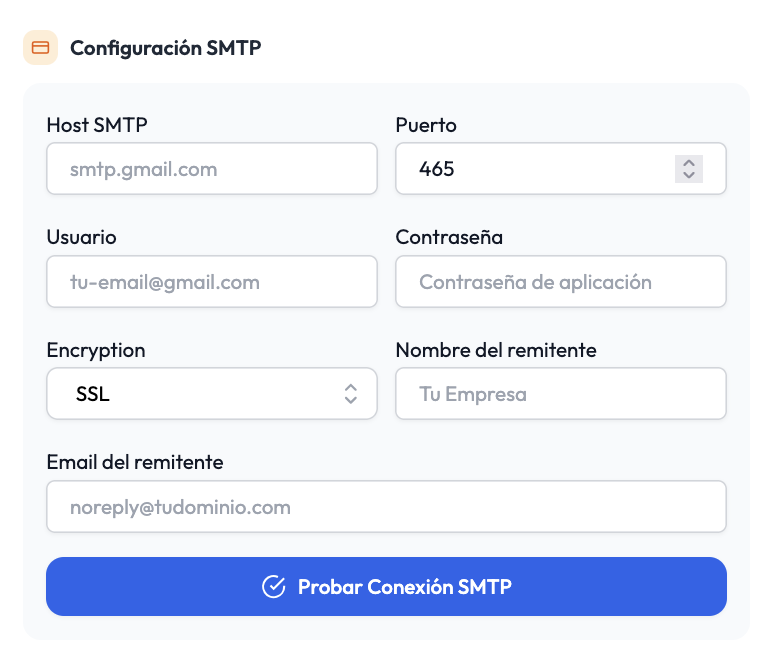The height and width of the screenshot is (666, 774).
Task: Click into the Usuario email field
Action: [212, 282]
